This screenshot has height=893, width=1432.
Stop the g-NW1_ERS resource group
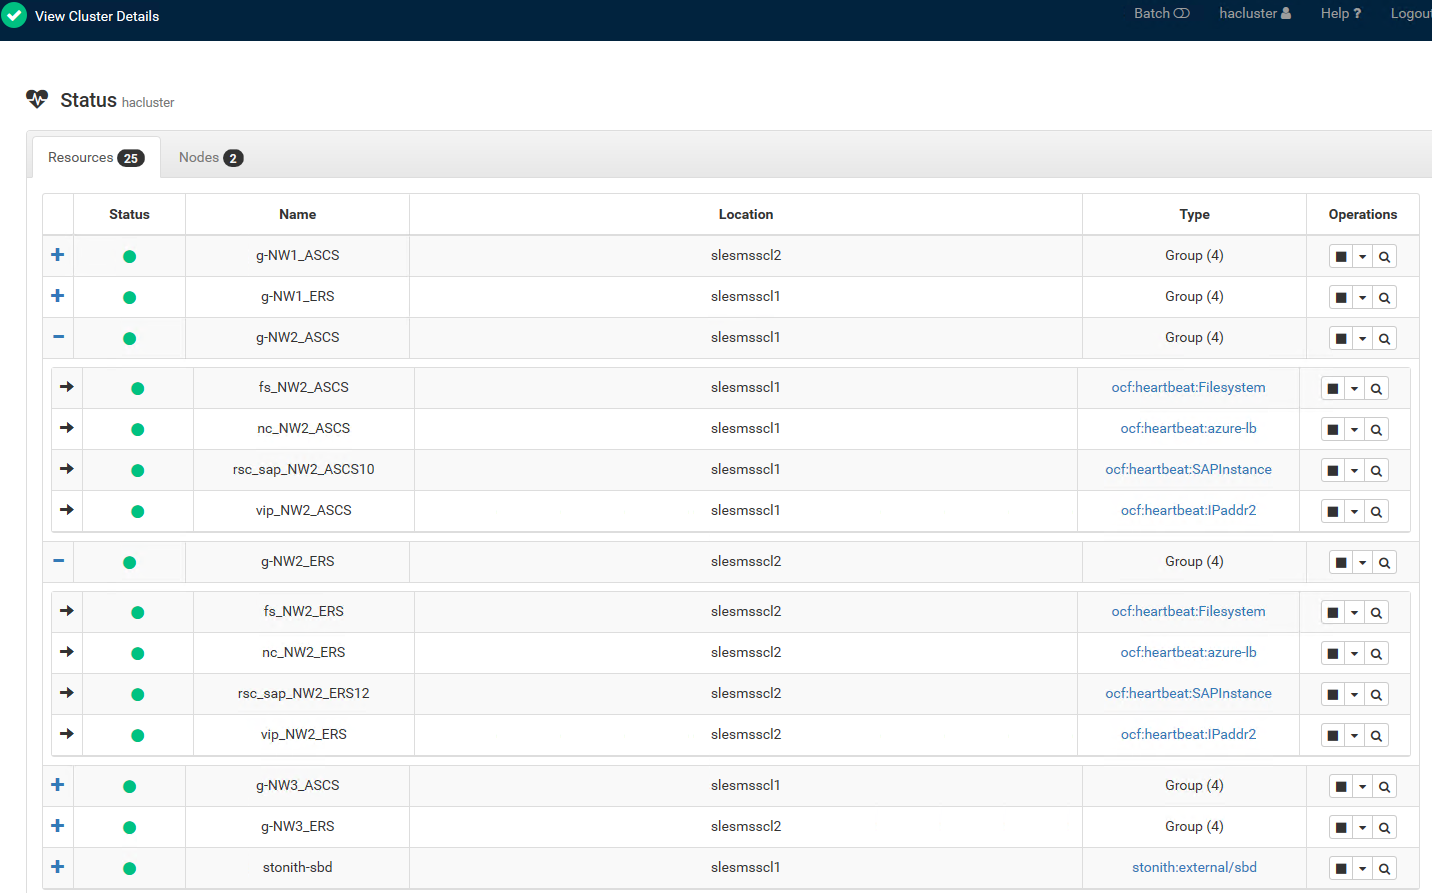click(1341, 298)
